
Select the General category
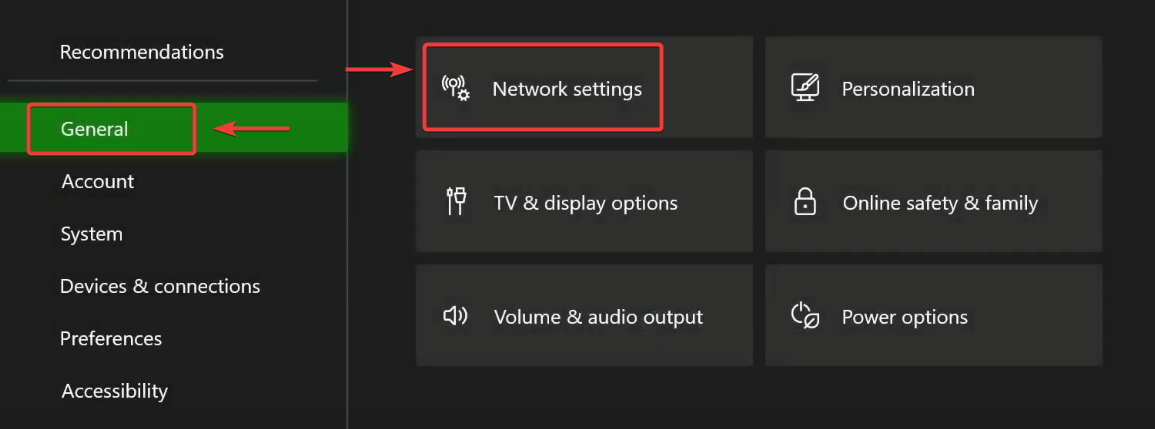95,129
